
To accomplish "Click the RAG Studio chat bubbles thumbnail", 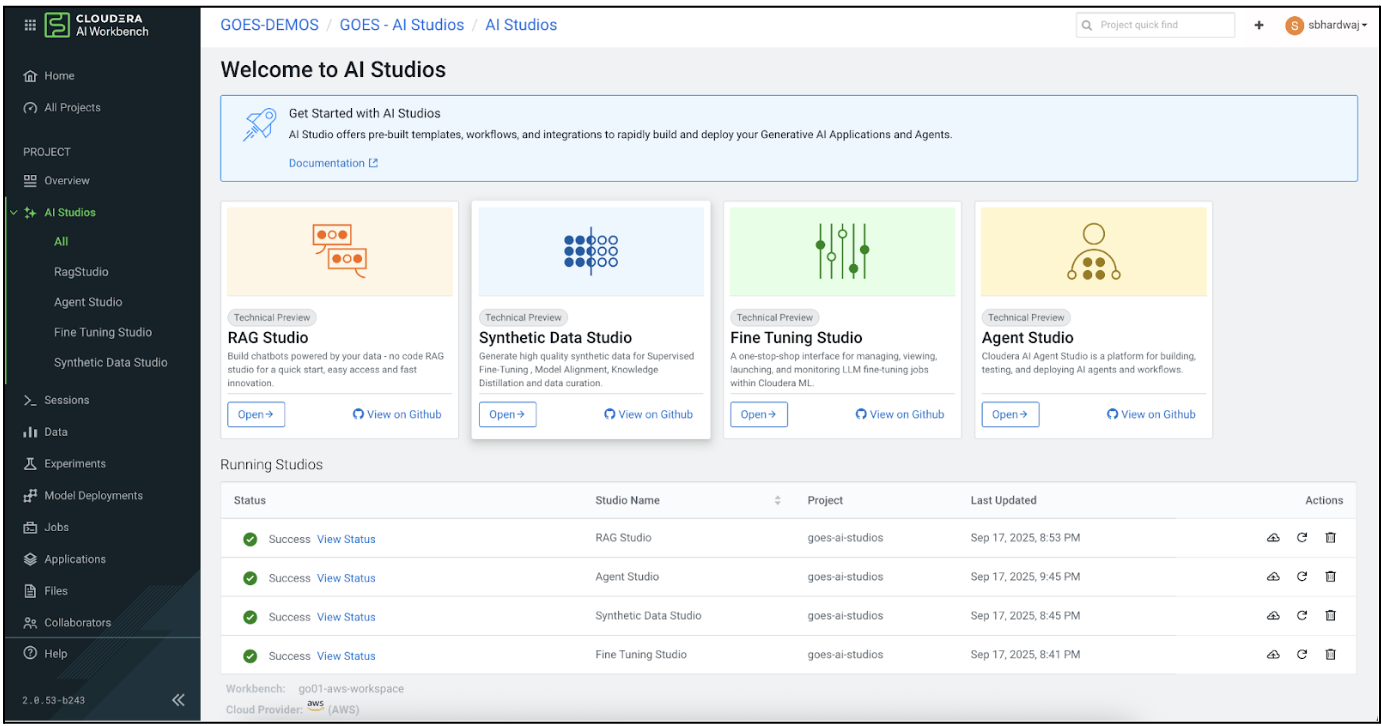I will [339, 251].
